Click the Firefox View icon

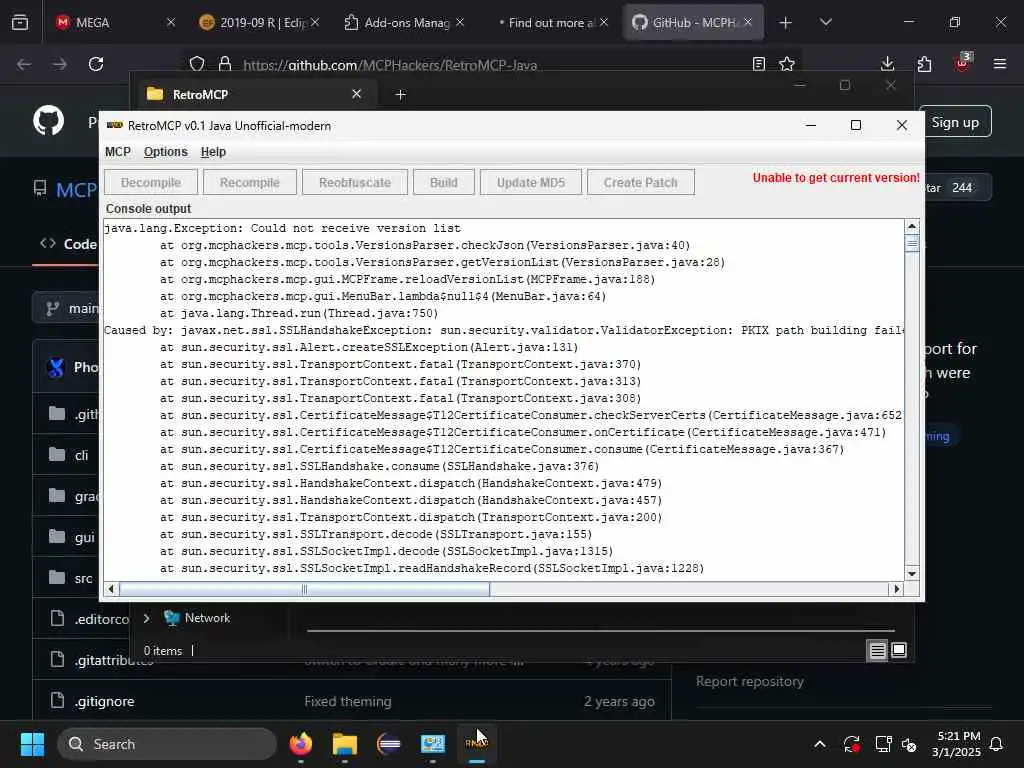click(x=20, y=22)
